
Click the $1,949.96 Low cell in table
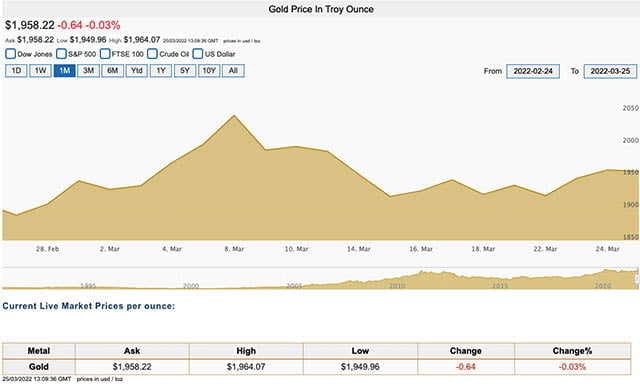(x=360, y=367)
